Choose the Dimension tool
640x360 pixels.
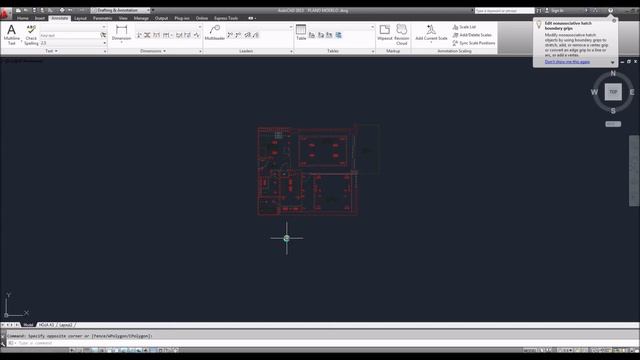point(121,32)
